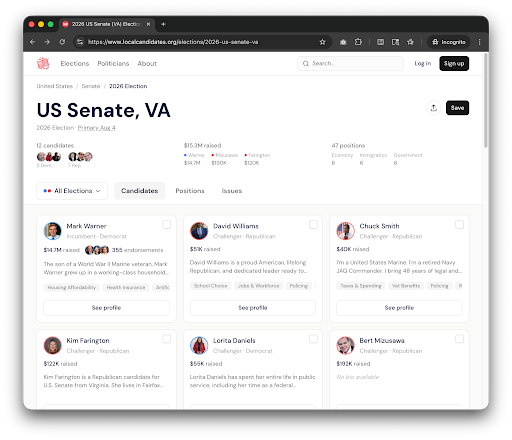Select the Taxes & Spending tag

click(361, 286)
